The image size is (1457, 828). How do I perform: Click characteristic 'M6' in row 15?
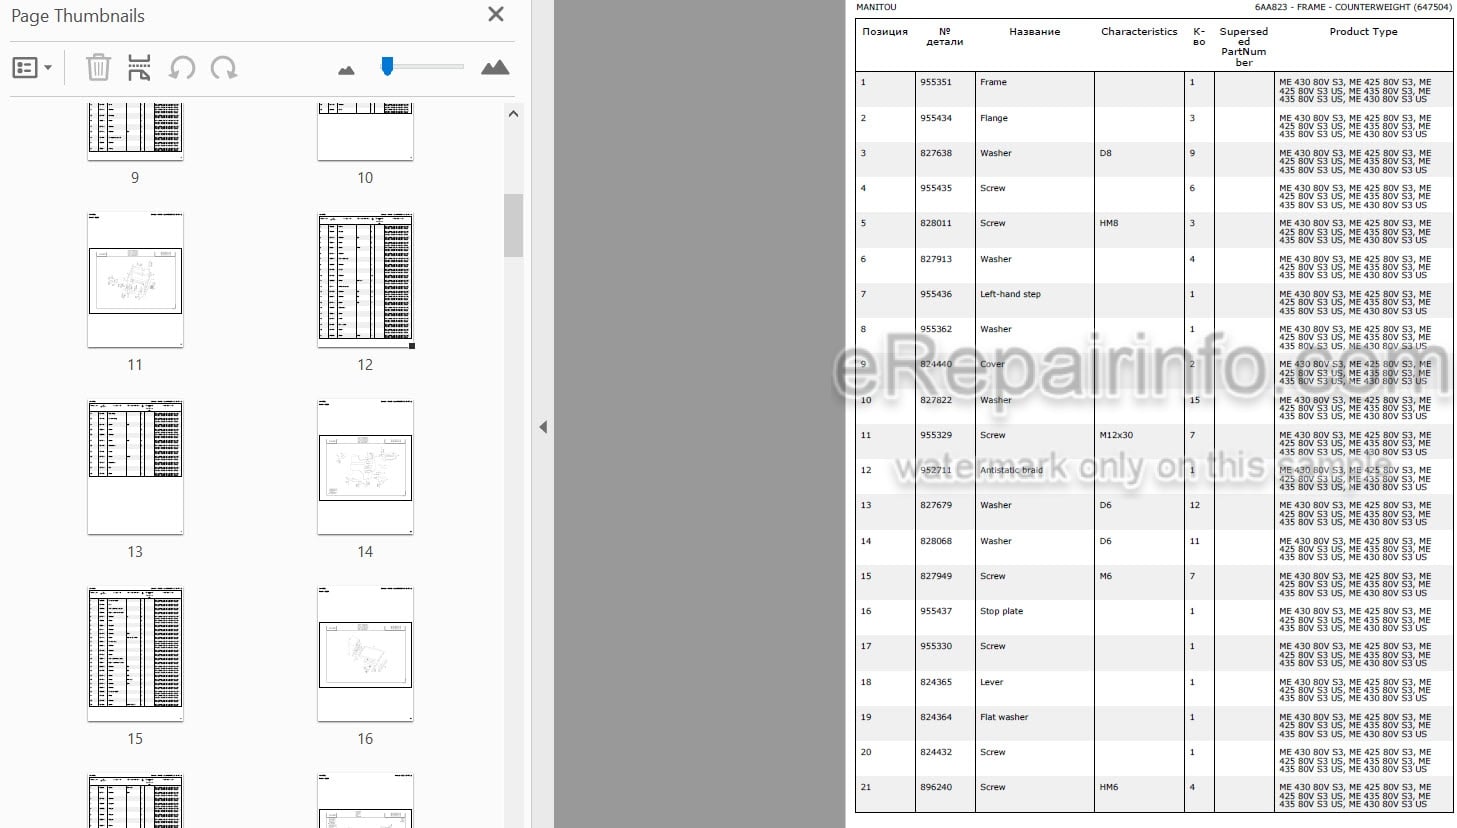1105,576
